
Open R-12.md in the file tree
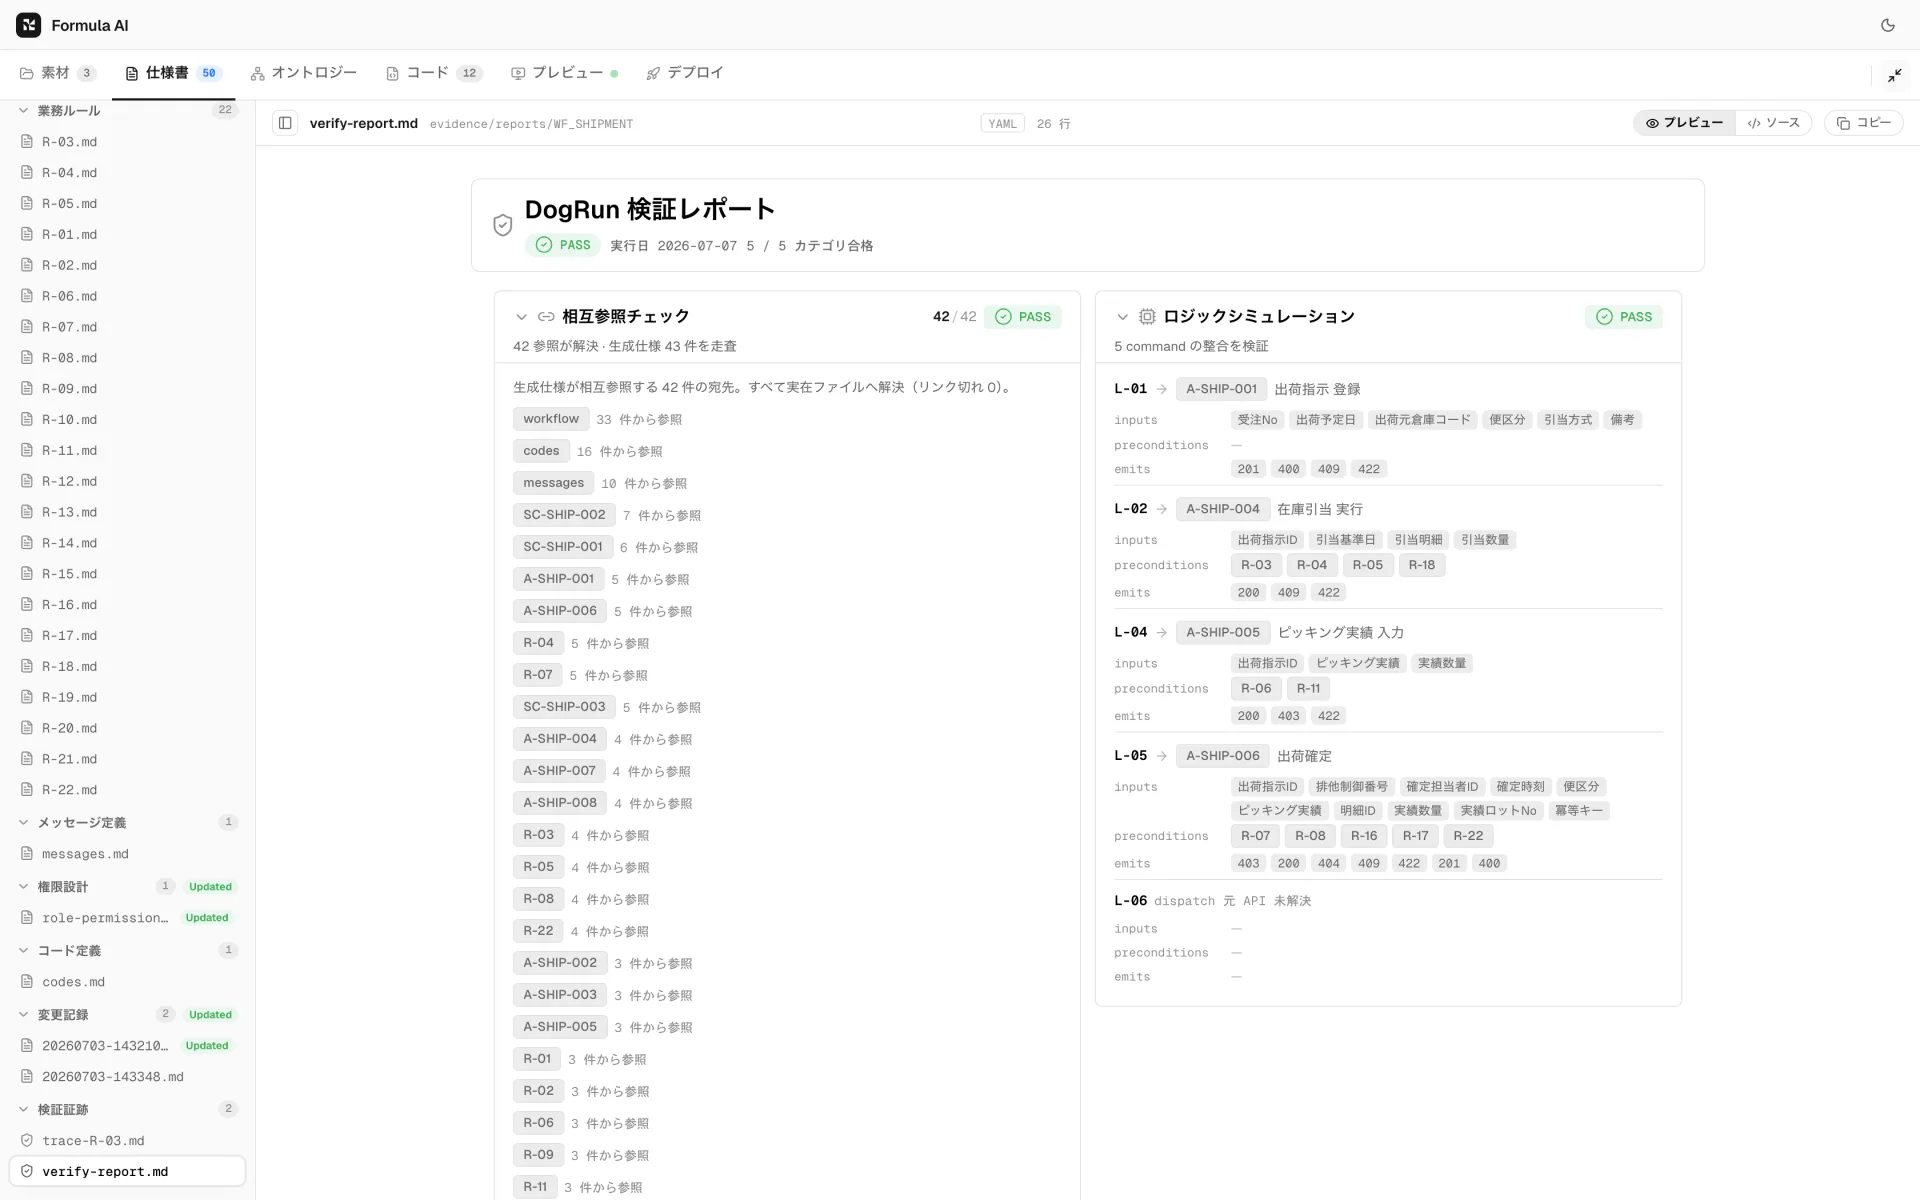(127, 481)
